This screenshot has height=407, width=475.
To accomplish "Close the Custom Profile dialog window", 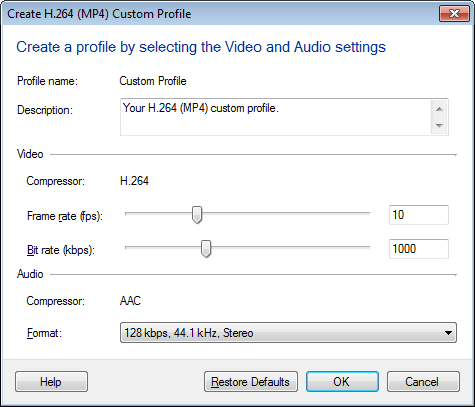I will (454, 14).
